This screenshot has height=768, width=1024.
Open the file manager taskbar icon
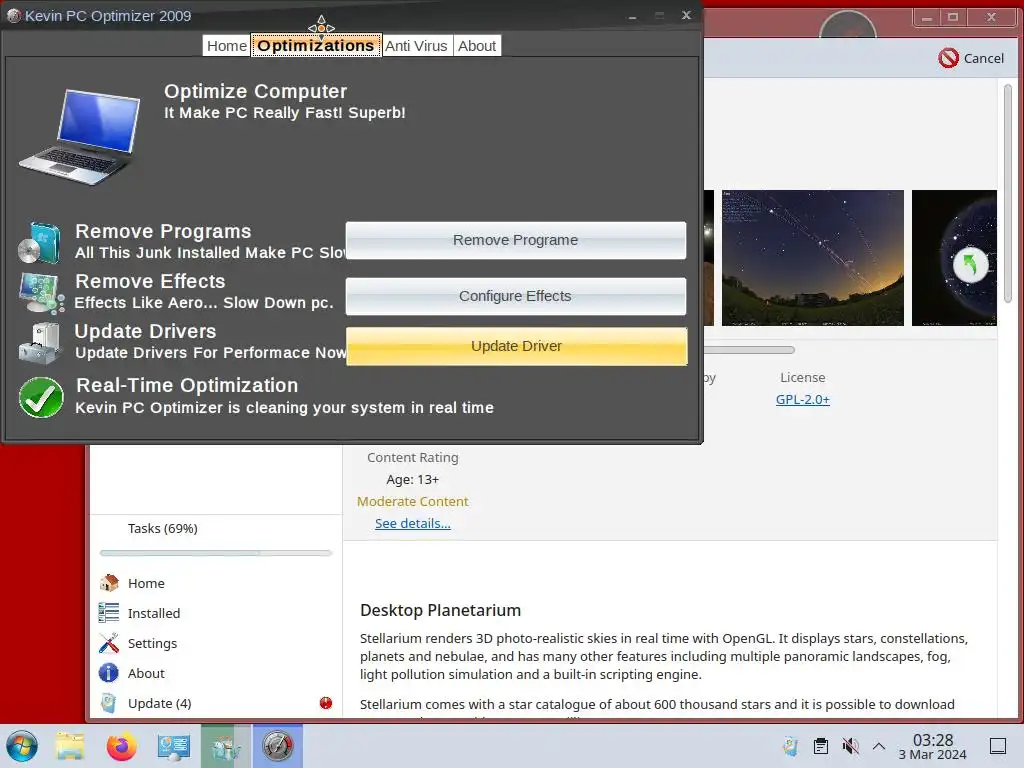click(x=70, y=746)
